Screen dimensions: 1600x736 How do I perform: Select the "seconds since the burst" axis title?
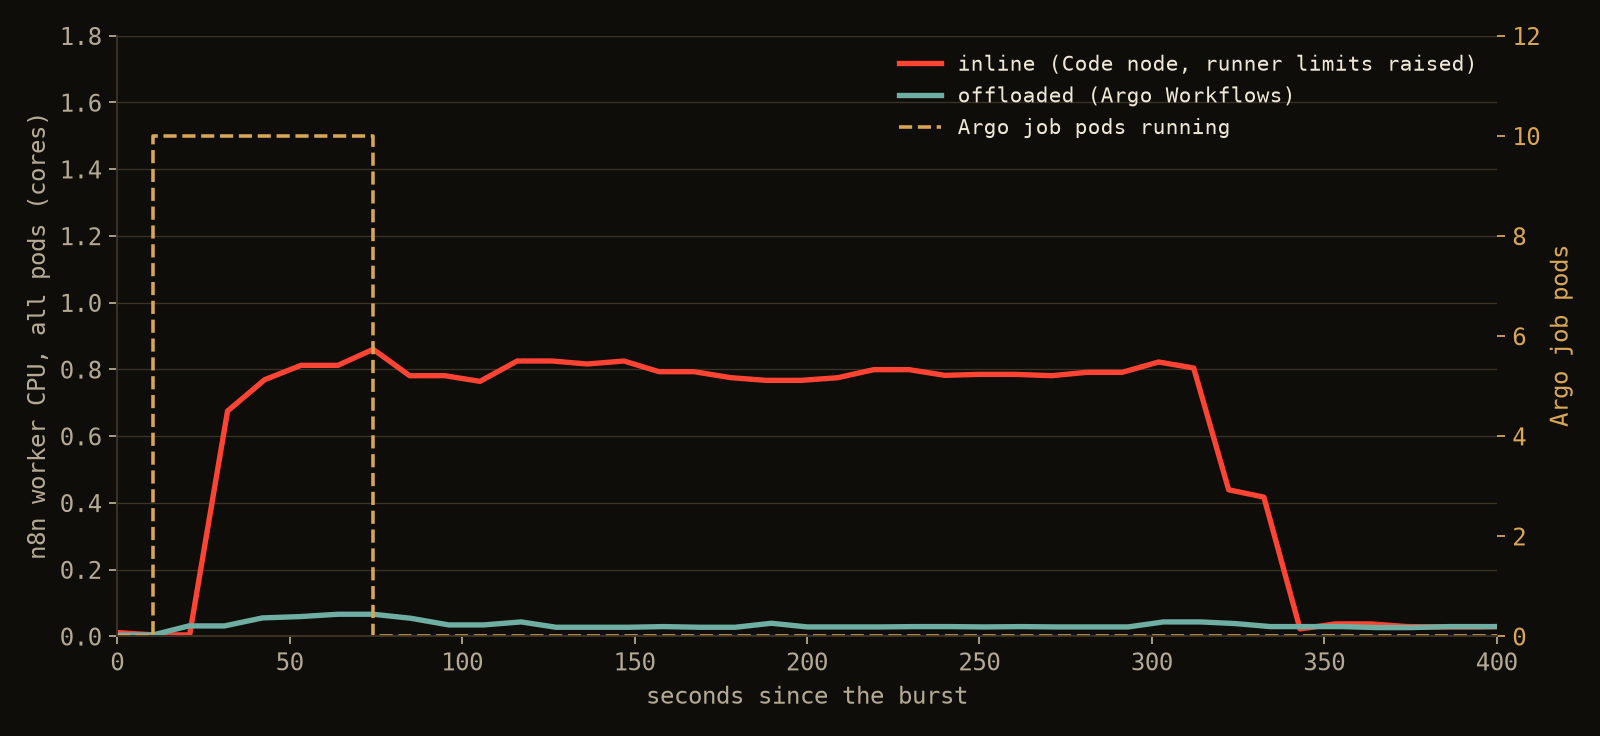[x=807, y=696]
